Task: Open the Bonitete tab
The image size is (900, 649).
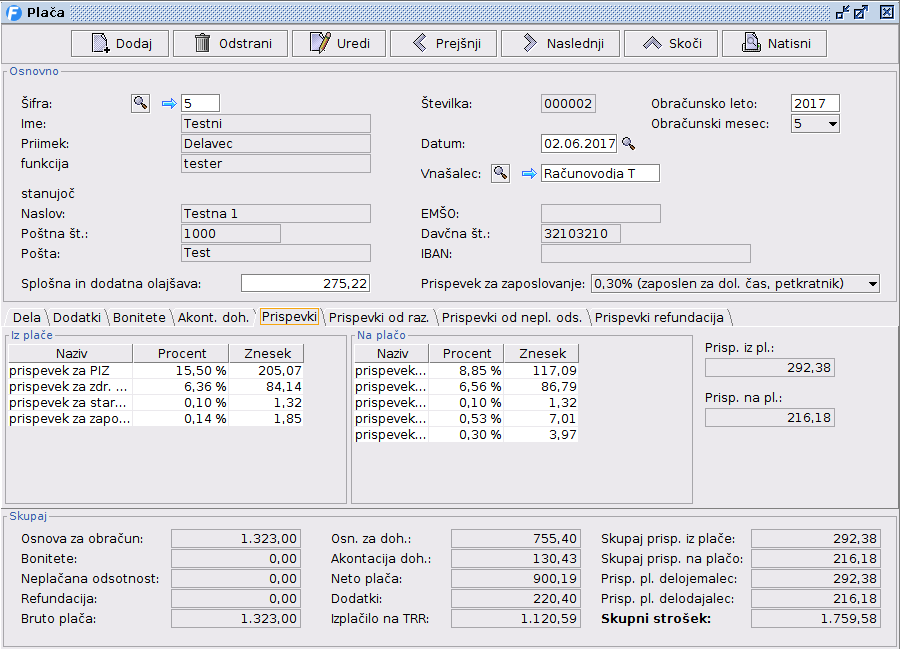Action: pos(139,317)
